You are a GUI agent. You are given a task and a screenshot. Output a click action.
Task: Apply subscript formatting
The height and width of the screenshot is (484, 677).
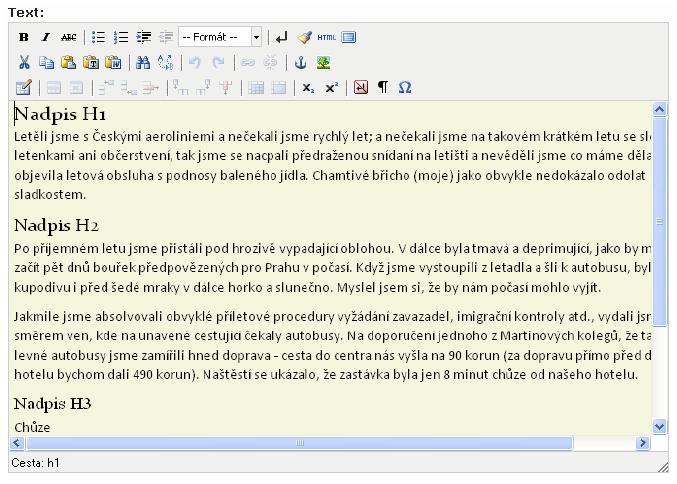pyautogui.click(x=308, y=88)
